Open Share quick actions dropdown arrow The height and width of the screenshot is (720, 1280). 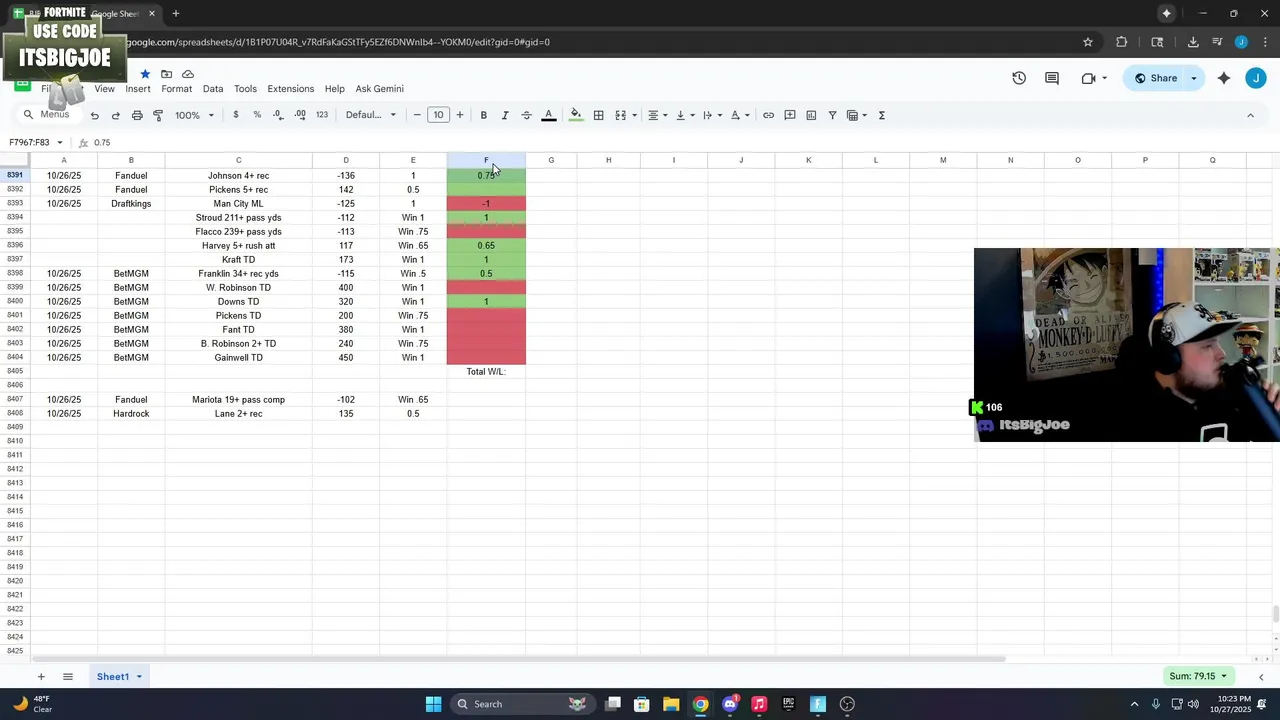point(1193,78)
